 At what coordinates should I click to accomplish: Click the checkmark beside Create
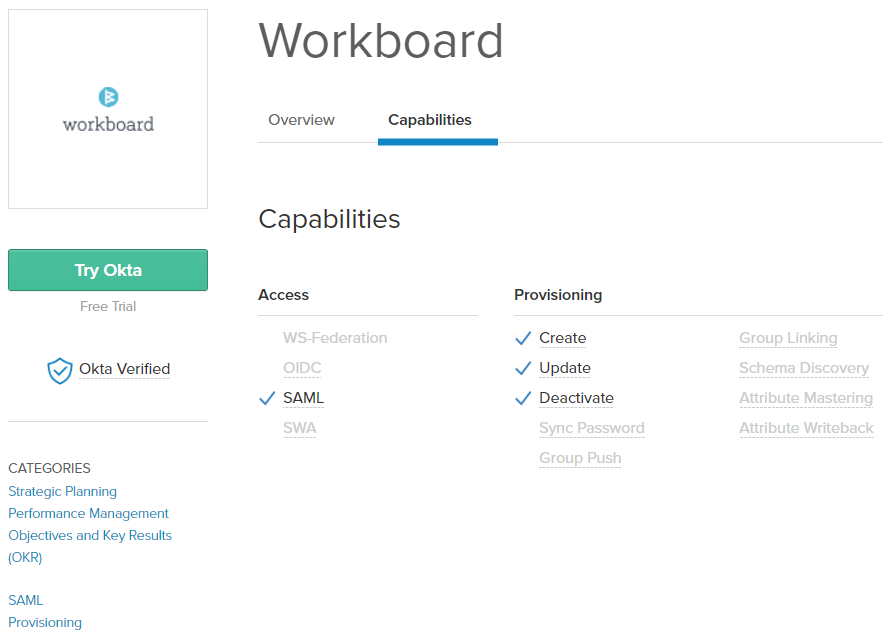click(x=523, y=338)
